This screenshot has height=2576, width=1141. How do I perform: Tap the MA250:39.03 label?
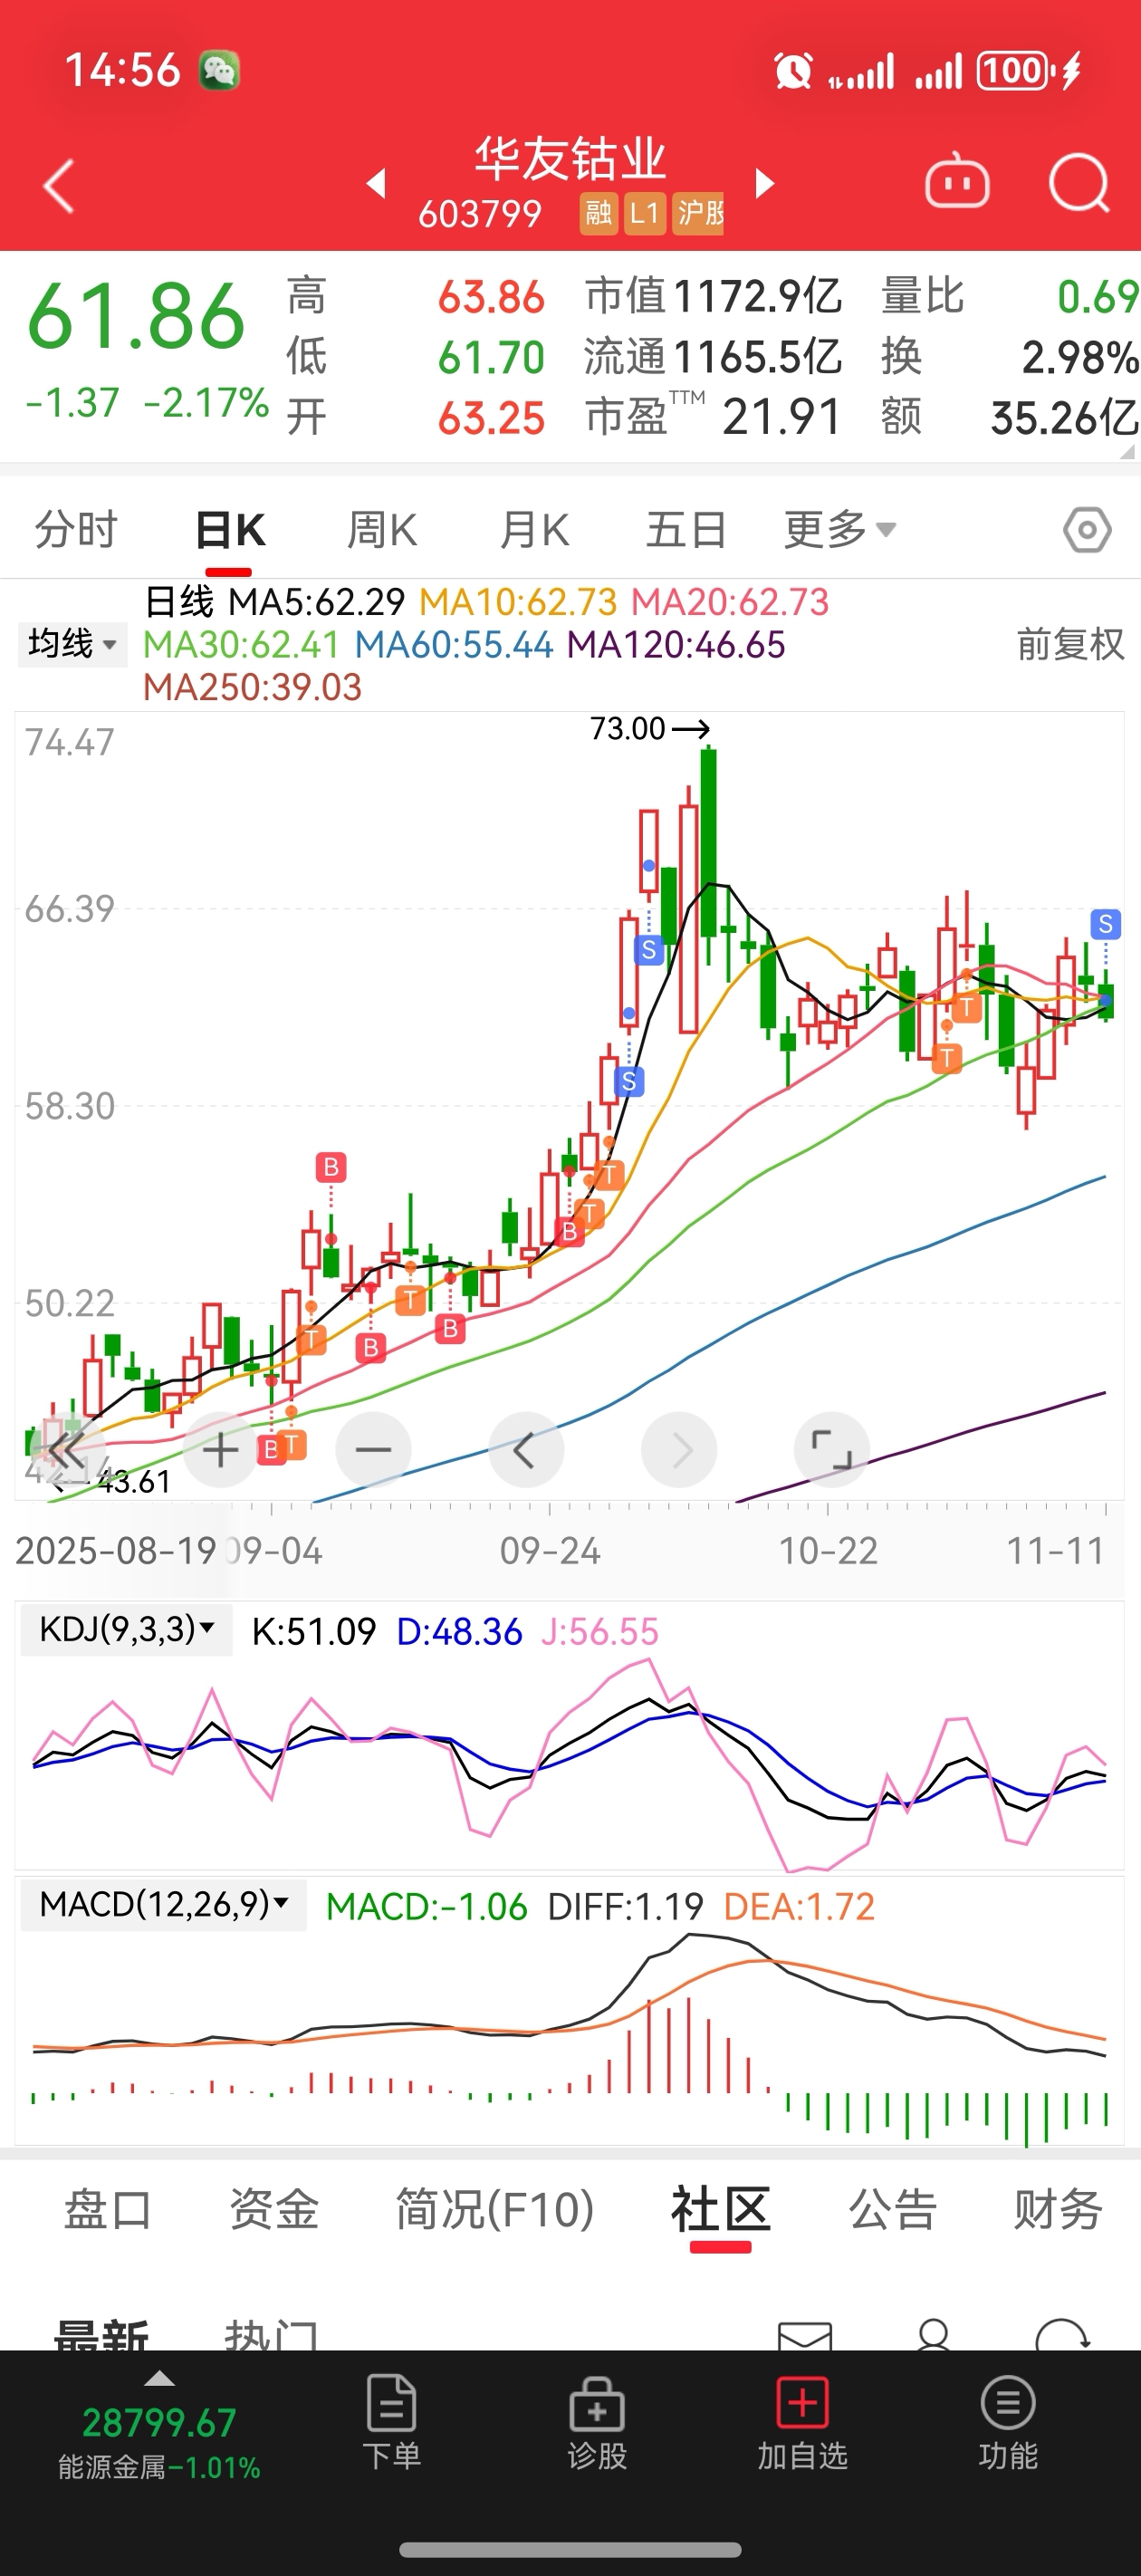coord(252,687)
